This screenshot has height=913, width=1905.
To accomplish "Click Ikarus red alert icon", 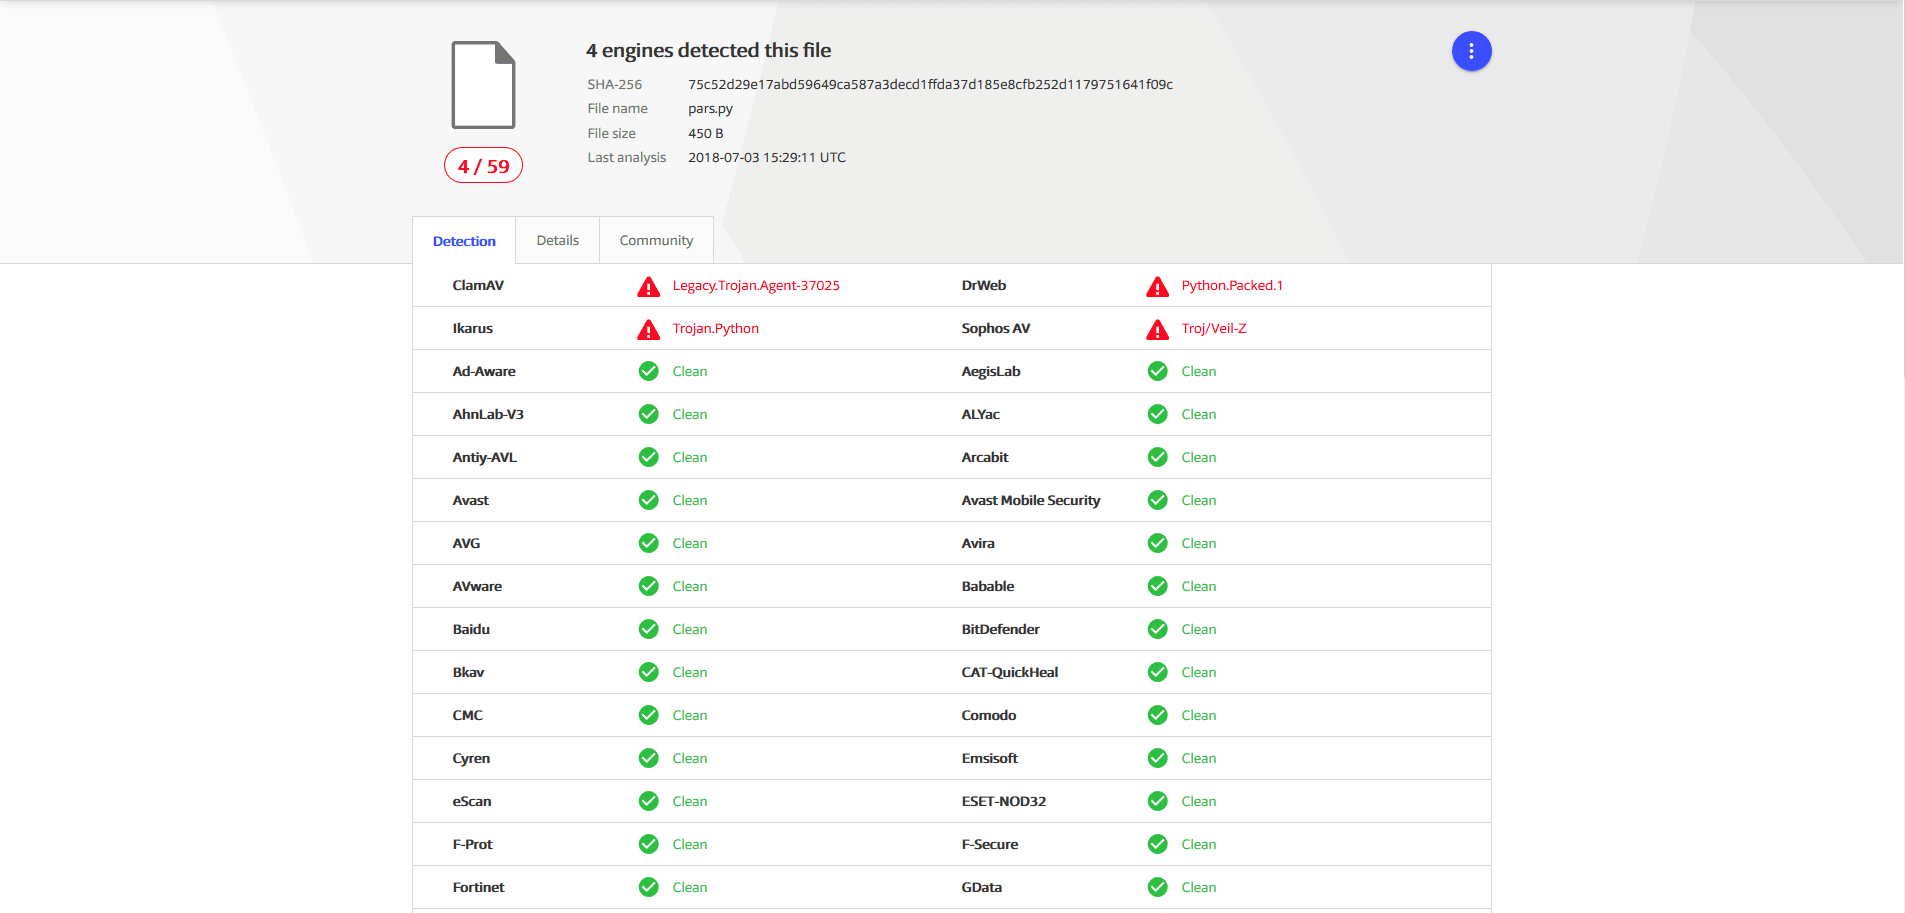I will click(649, 330).
